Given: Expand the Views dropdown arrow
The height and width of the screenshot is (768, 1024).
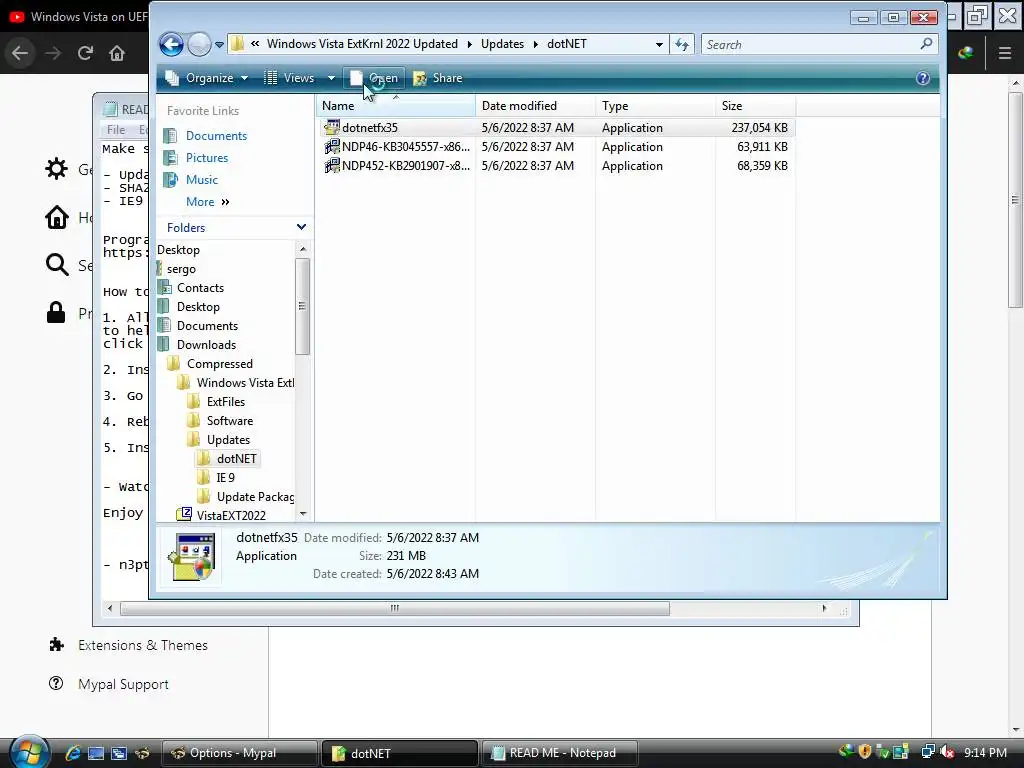Looking at the screenshot, I should [x=331, y=78].
